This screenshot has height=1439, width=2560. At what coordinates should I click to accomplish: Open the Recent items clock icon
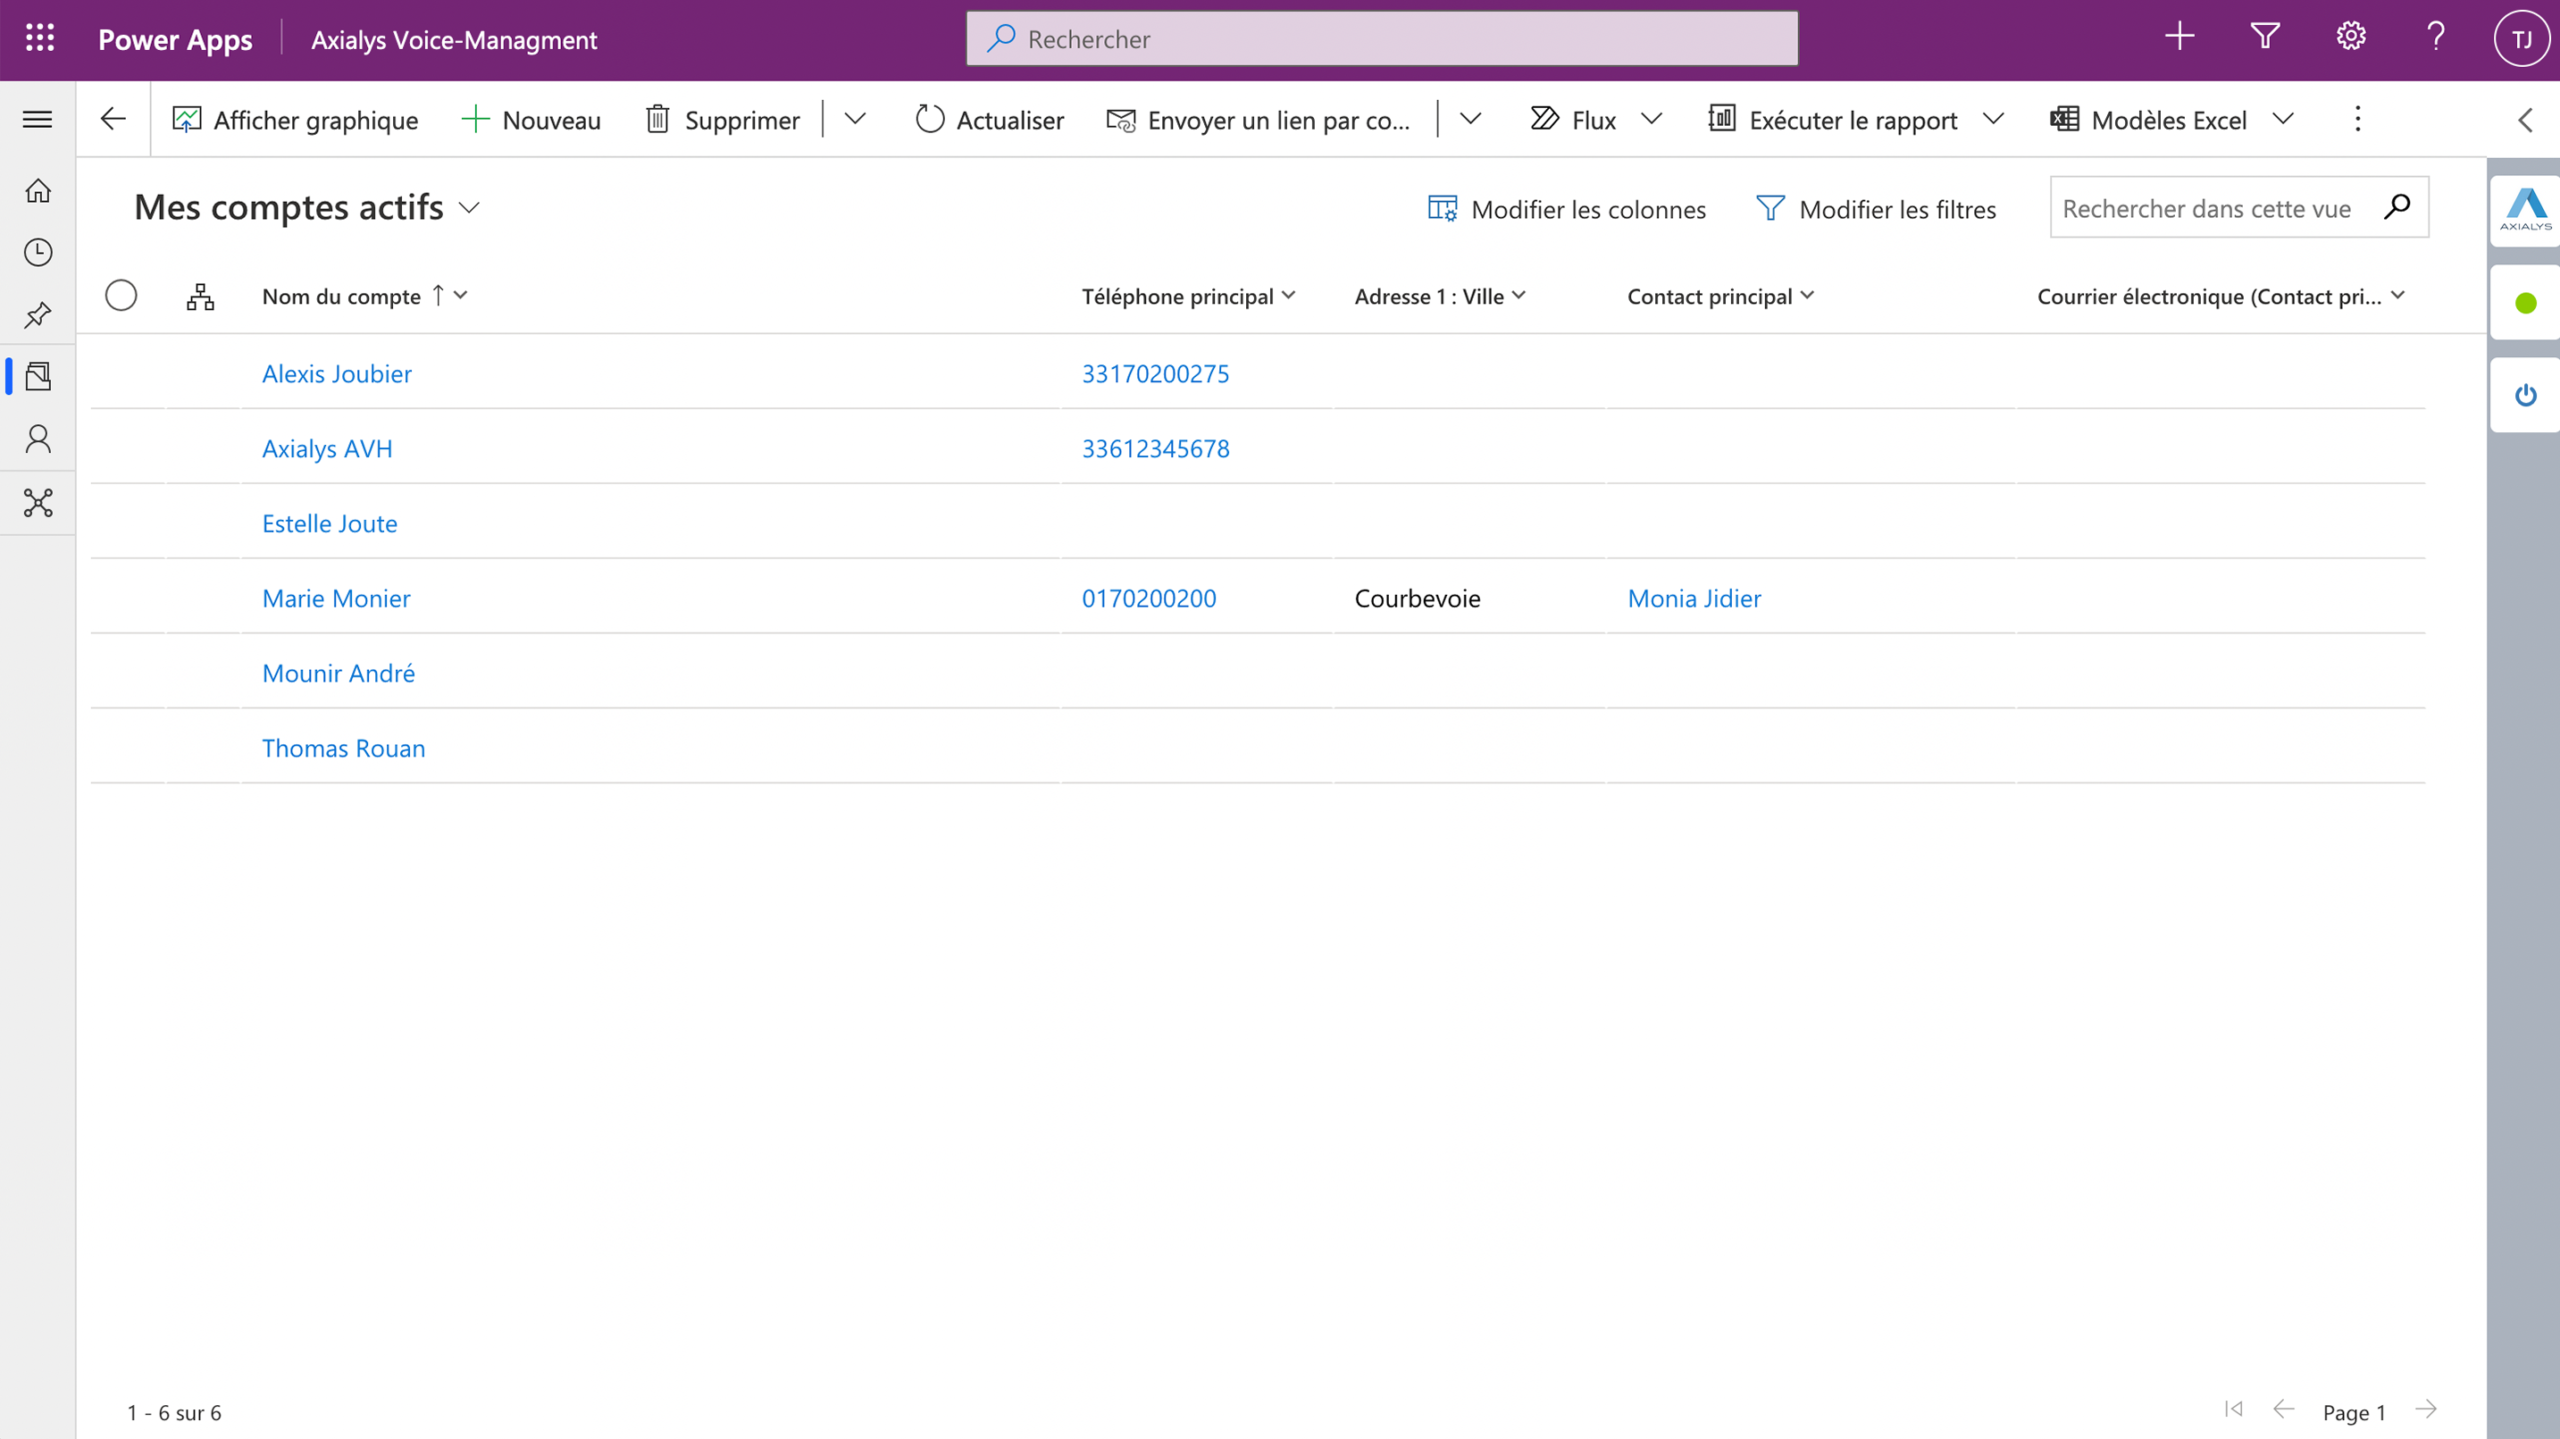click(38, 252)
